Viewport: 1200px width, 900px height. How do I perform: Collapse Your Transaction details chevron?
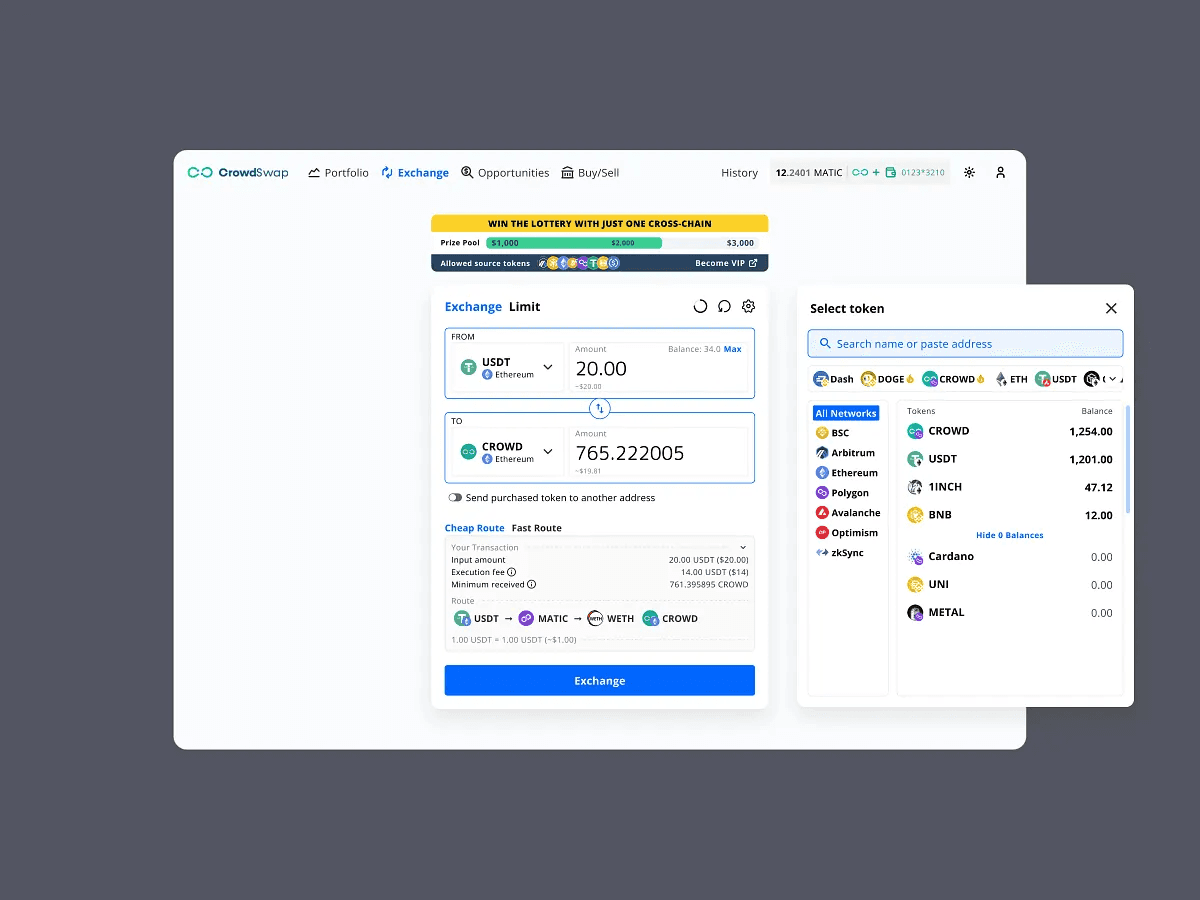744,548
